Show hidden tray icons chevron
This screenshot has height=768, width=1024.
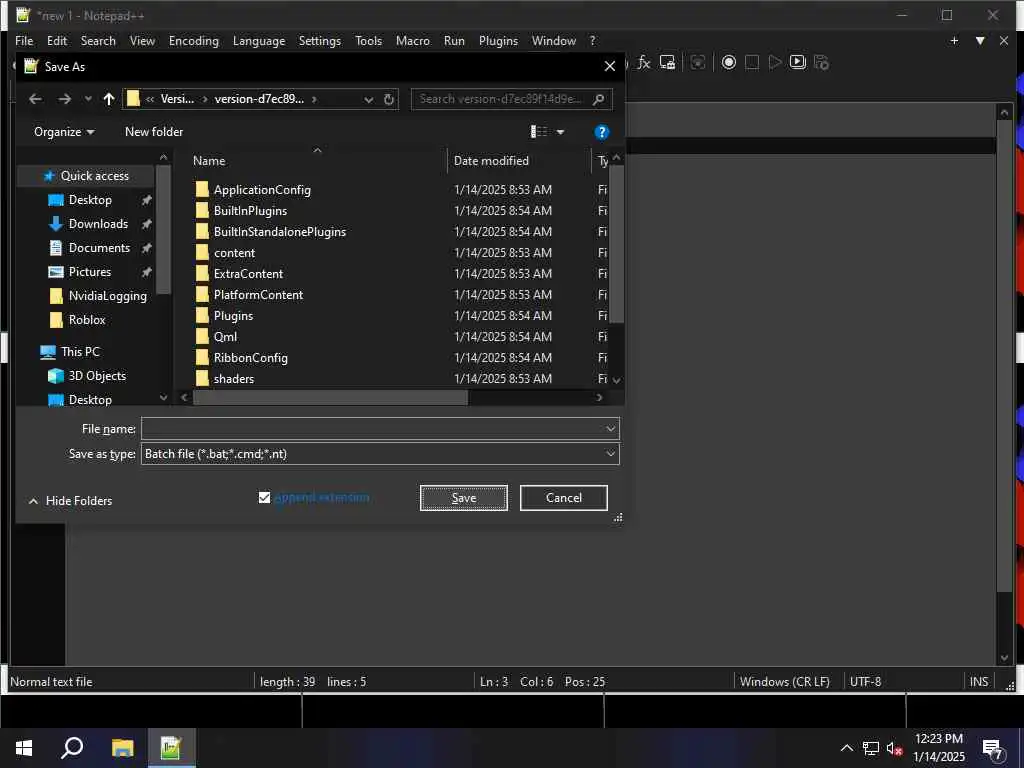846,748
